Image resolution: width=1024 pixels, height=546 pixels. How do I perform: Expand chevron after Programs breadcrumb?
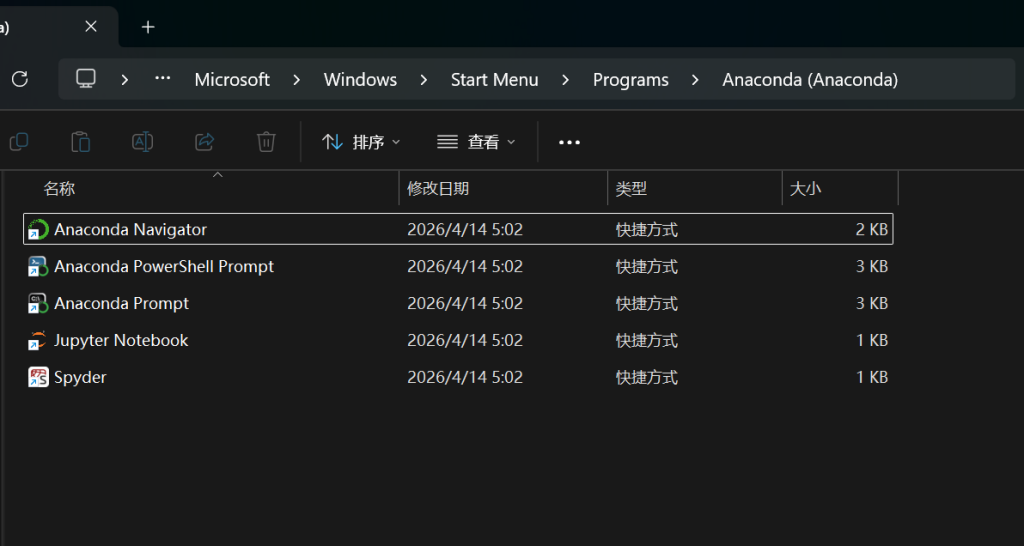[x=696, y=80]
